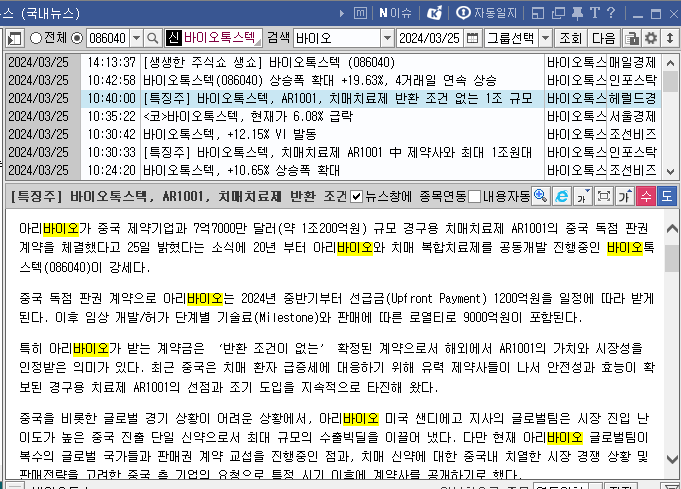Click the K tag icon in the title bar
The image size is (681, 489).
tap(434, 13)
